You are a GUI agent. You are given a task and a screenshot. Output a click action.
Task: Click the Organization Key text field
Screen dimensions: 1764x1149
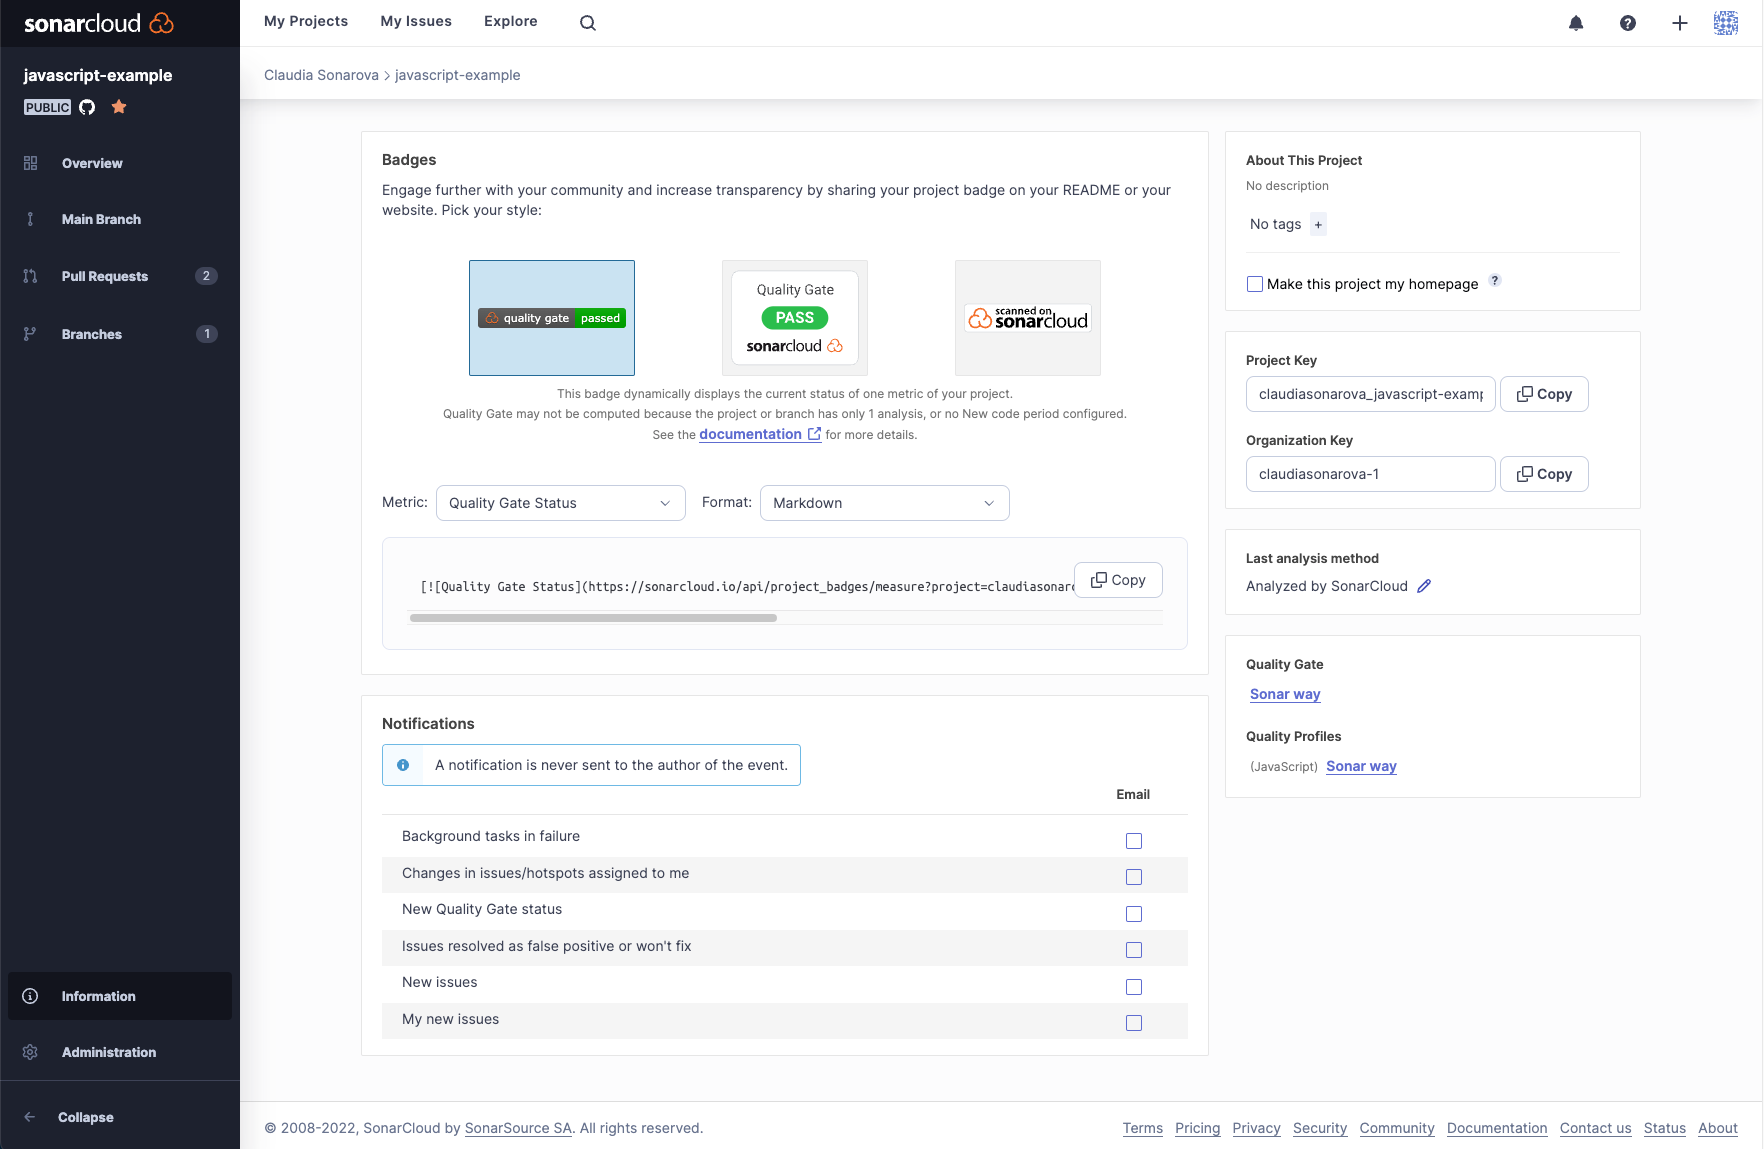tap(1371, 474)
